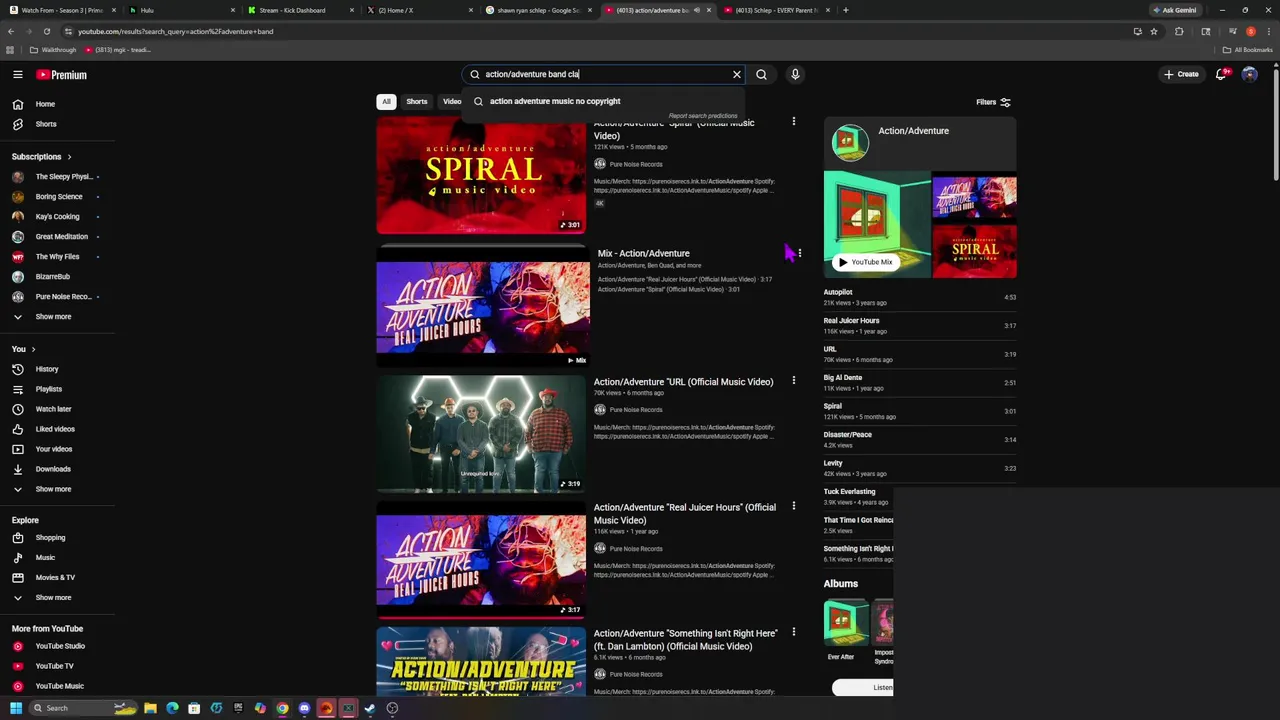The height and width of the screenshot is (720, 1280).
Task: Open Ask Gemini in Chrome
Action: pyautogui.click(x=1175, y=10)
